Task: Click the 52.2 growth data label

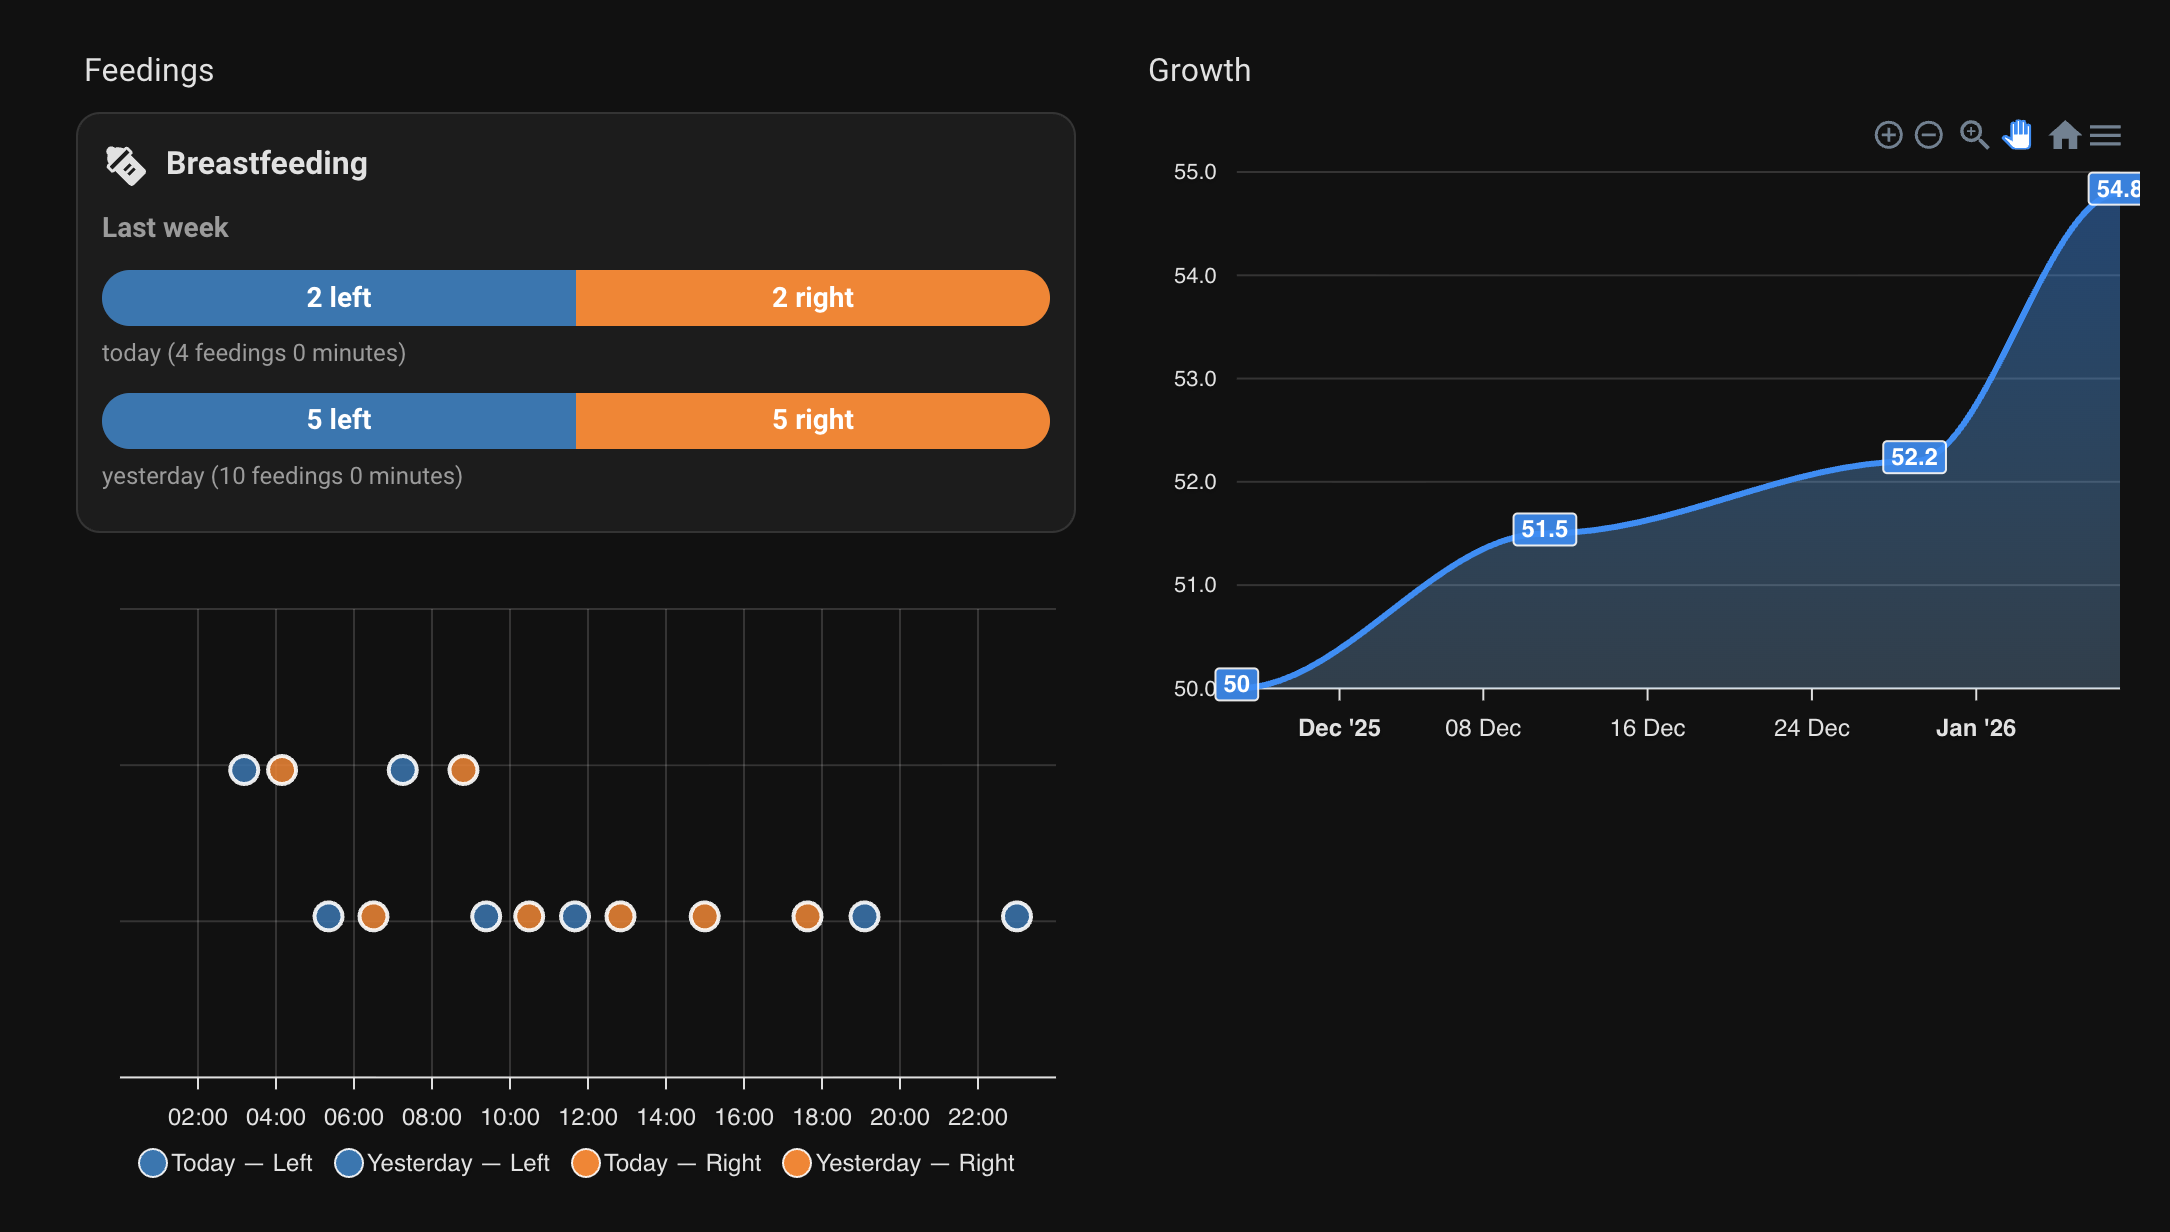Action: (1913, 457)
